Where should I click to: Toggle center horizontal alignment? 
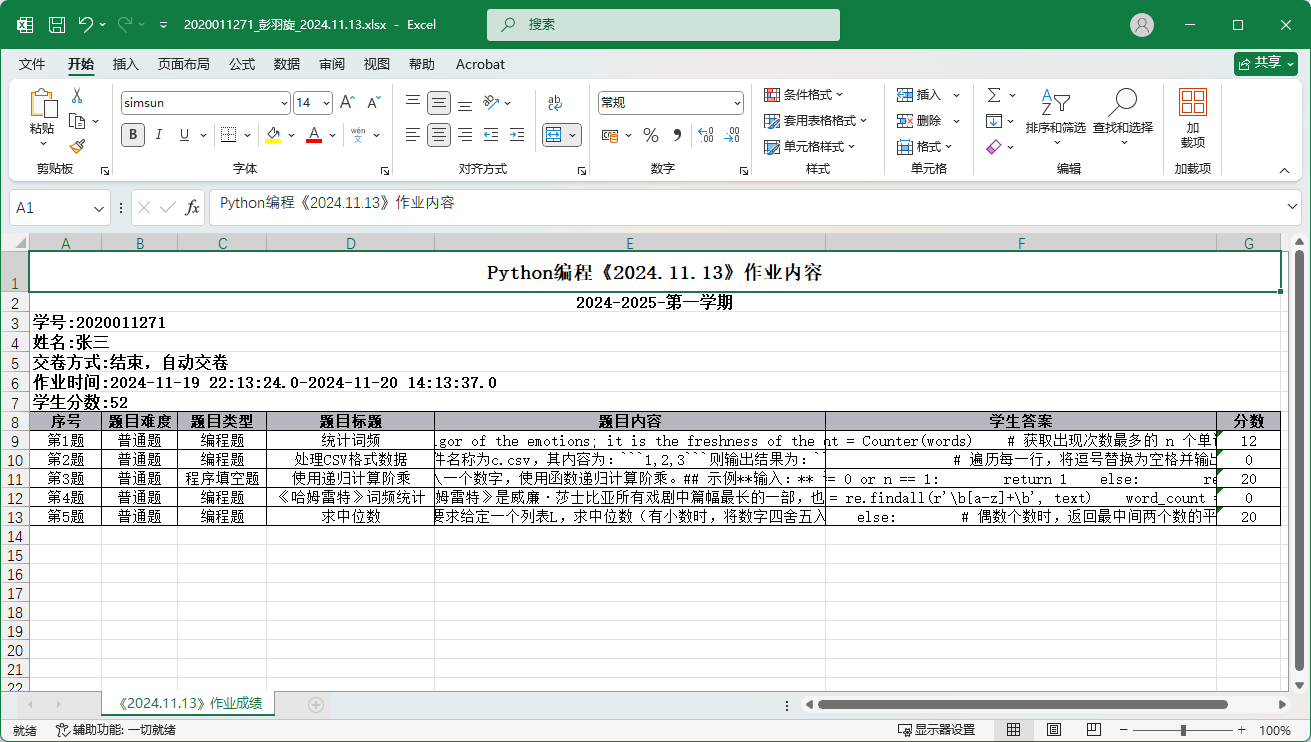point(439,134)
